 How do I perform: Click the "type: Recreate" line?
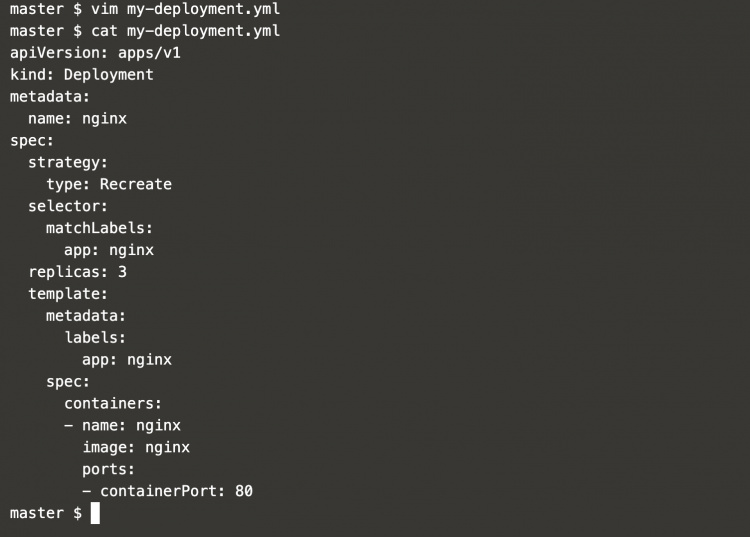tap(109, 184)
